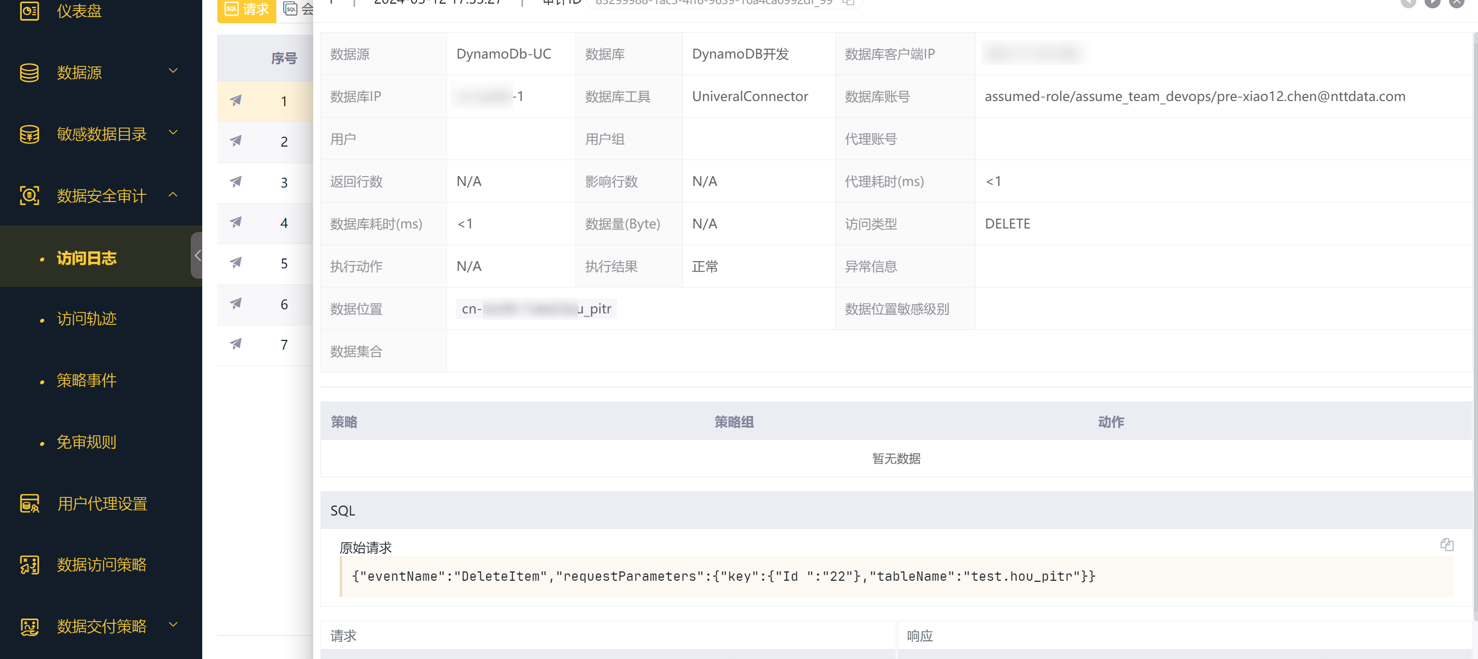
Task: Copy the 原始请求 SQL with its copy icon
Action: (x=1447, y=544)
